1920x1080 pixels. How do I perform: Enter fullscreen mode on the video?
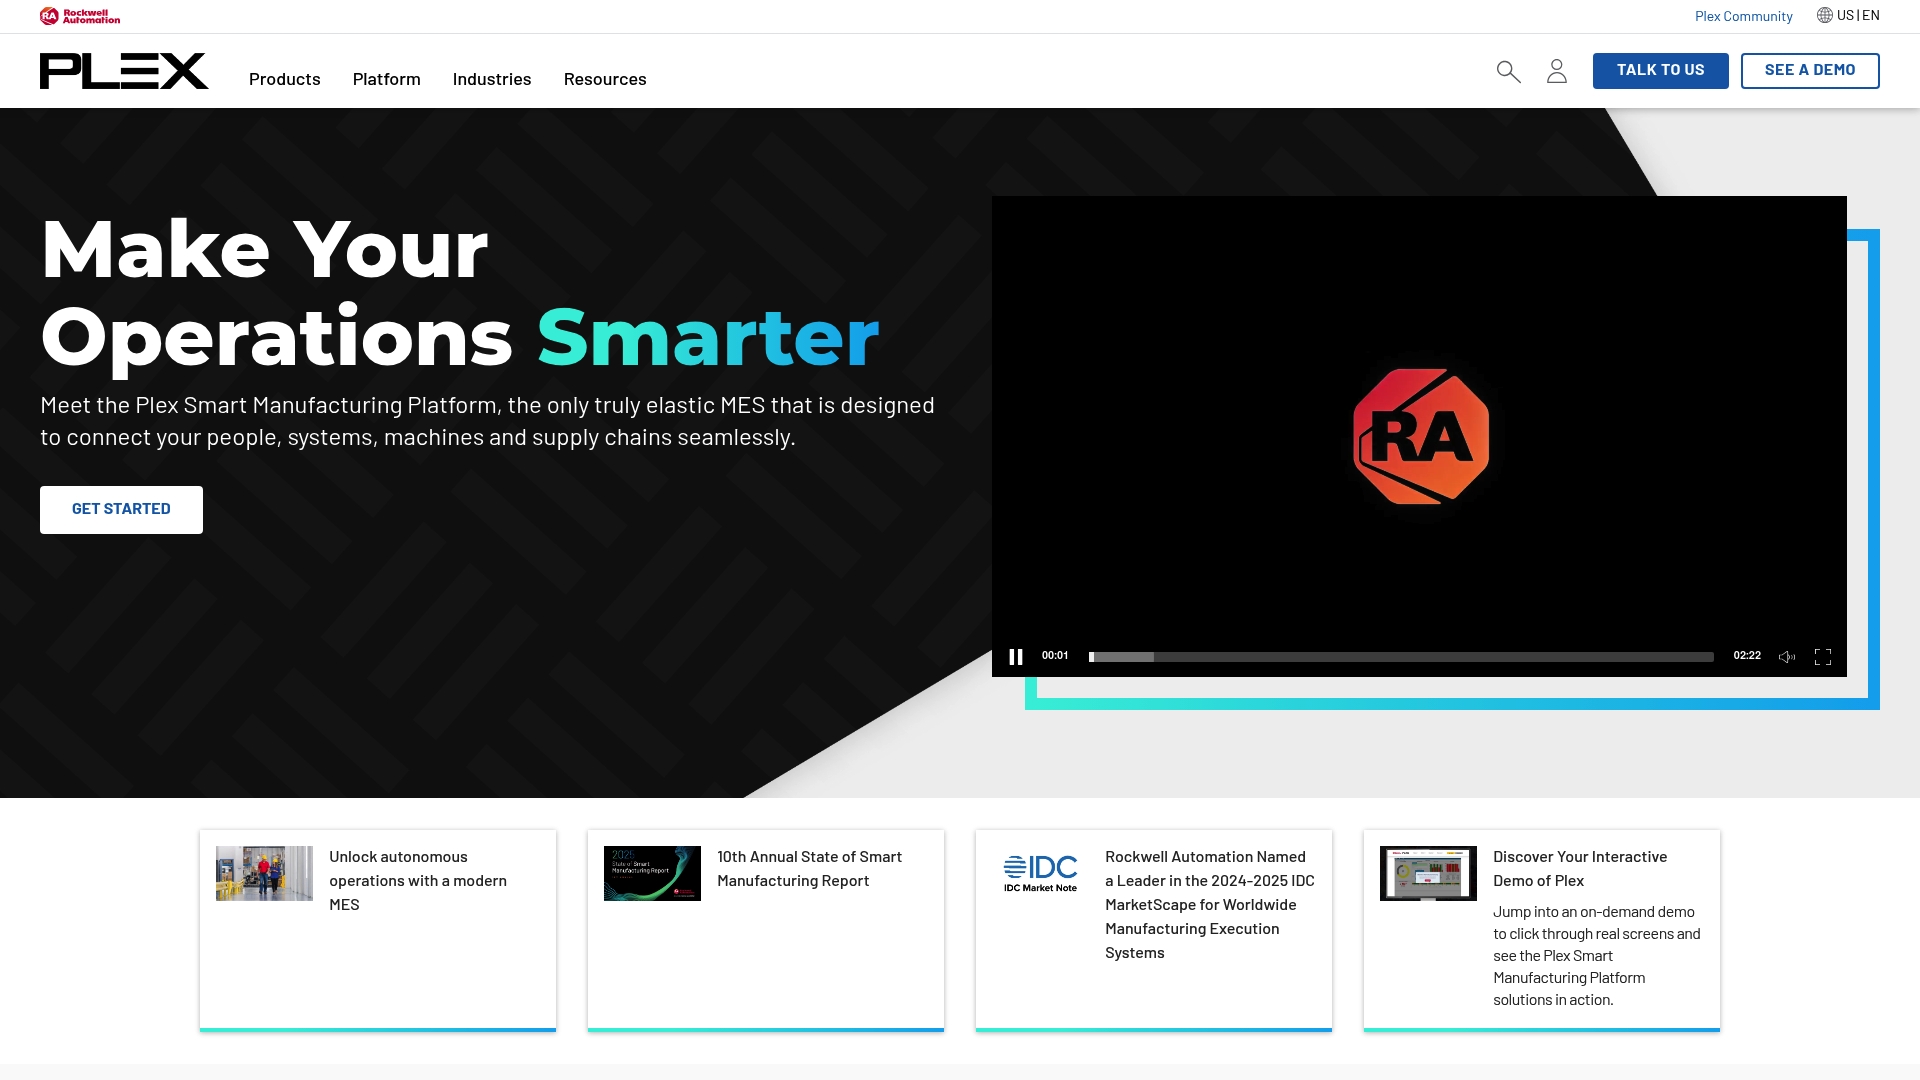coord(1823,656)
